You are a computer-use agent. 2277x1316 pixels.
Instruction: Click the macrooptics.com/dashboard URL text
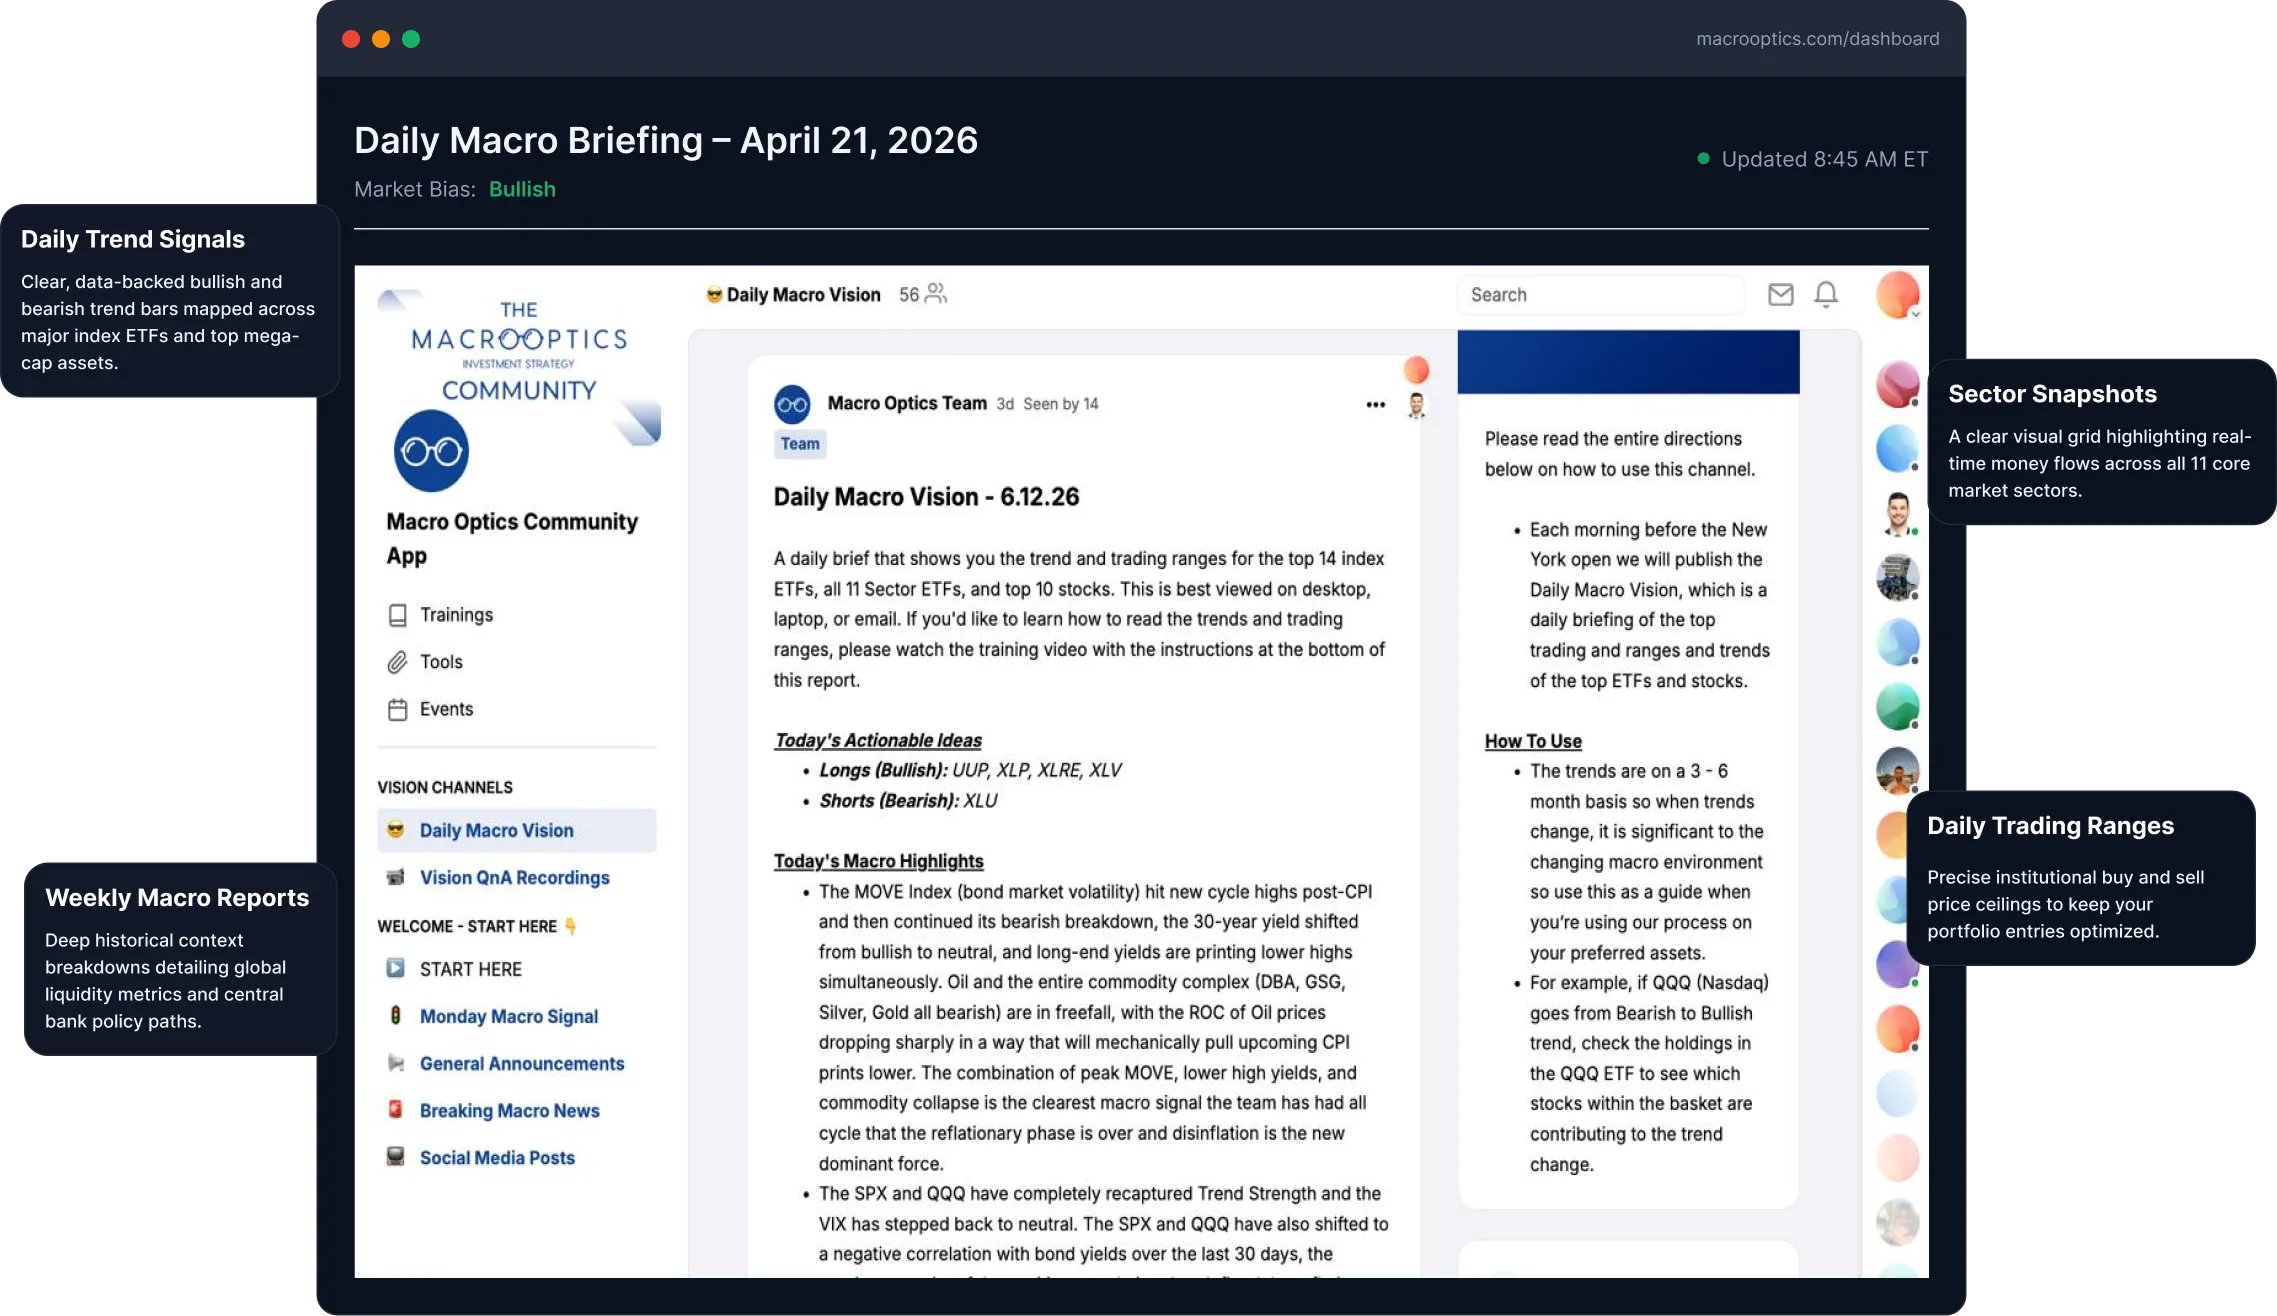pos(1817,39)
